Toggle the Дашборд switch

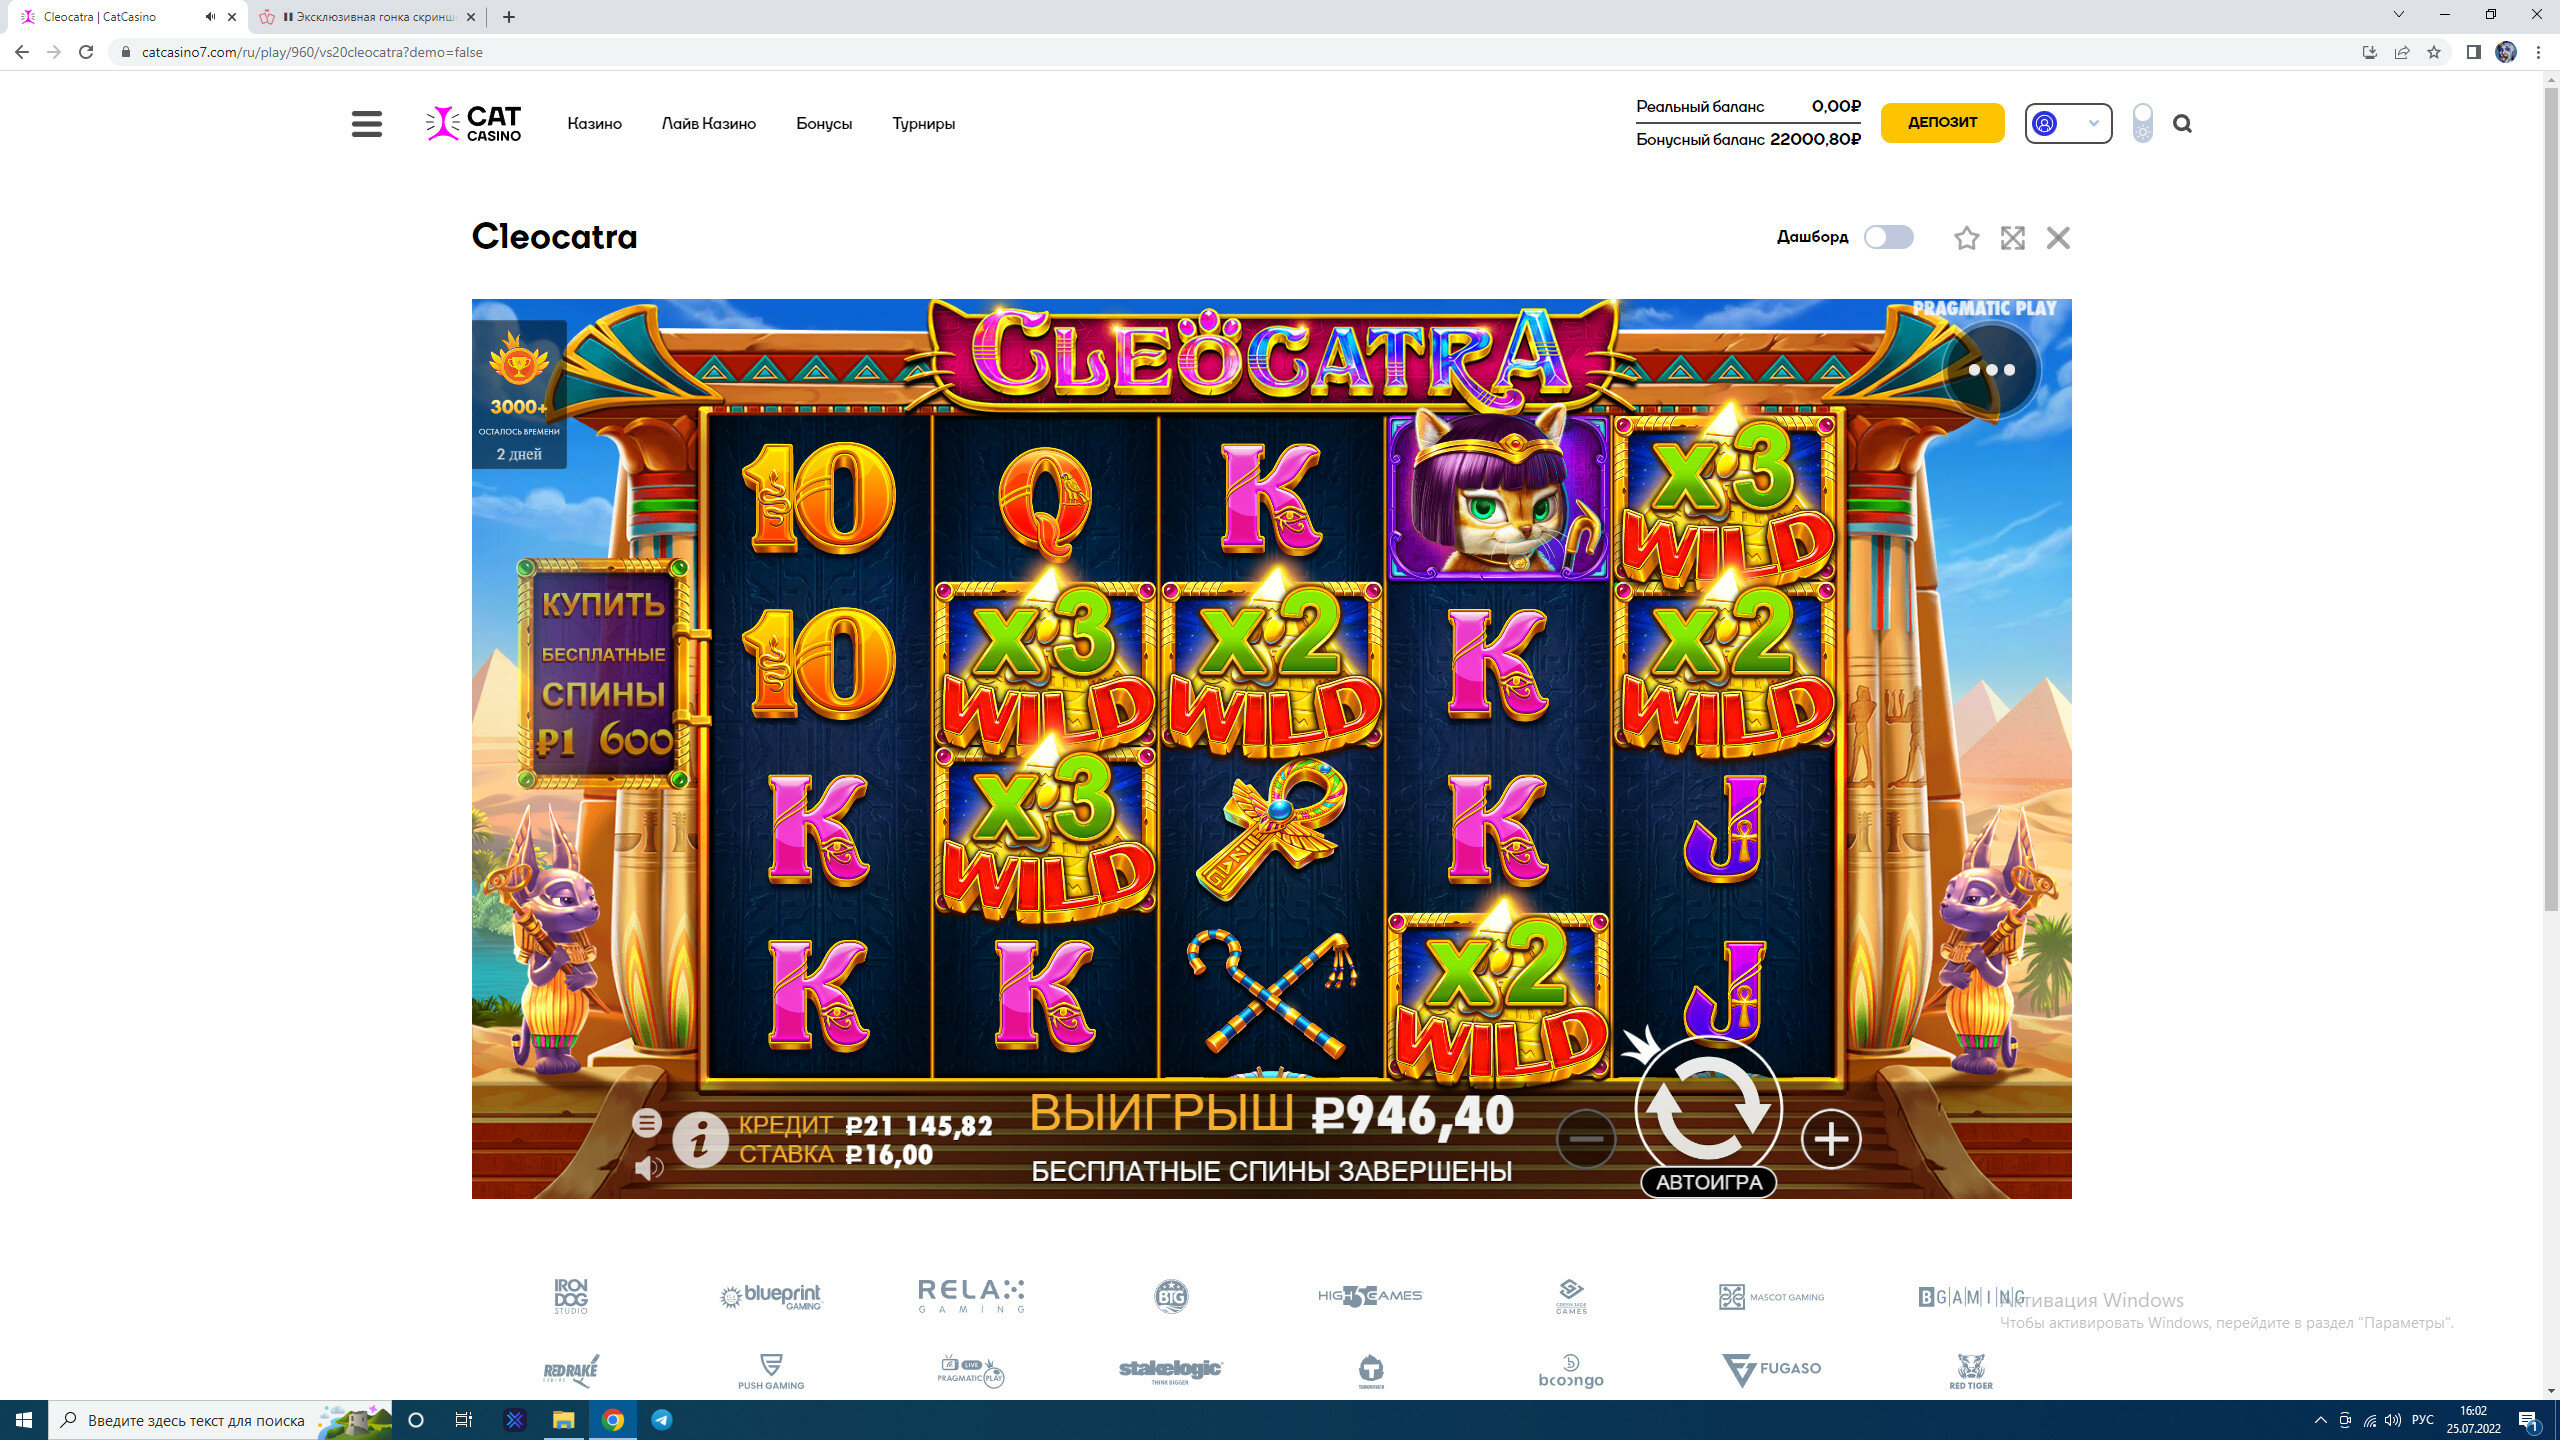click(x=1888, y=237)
